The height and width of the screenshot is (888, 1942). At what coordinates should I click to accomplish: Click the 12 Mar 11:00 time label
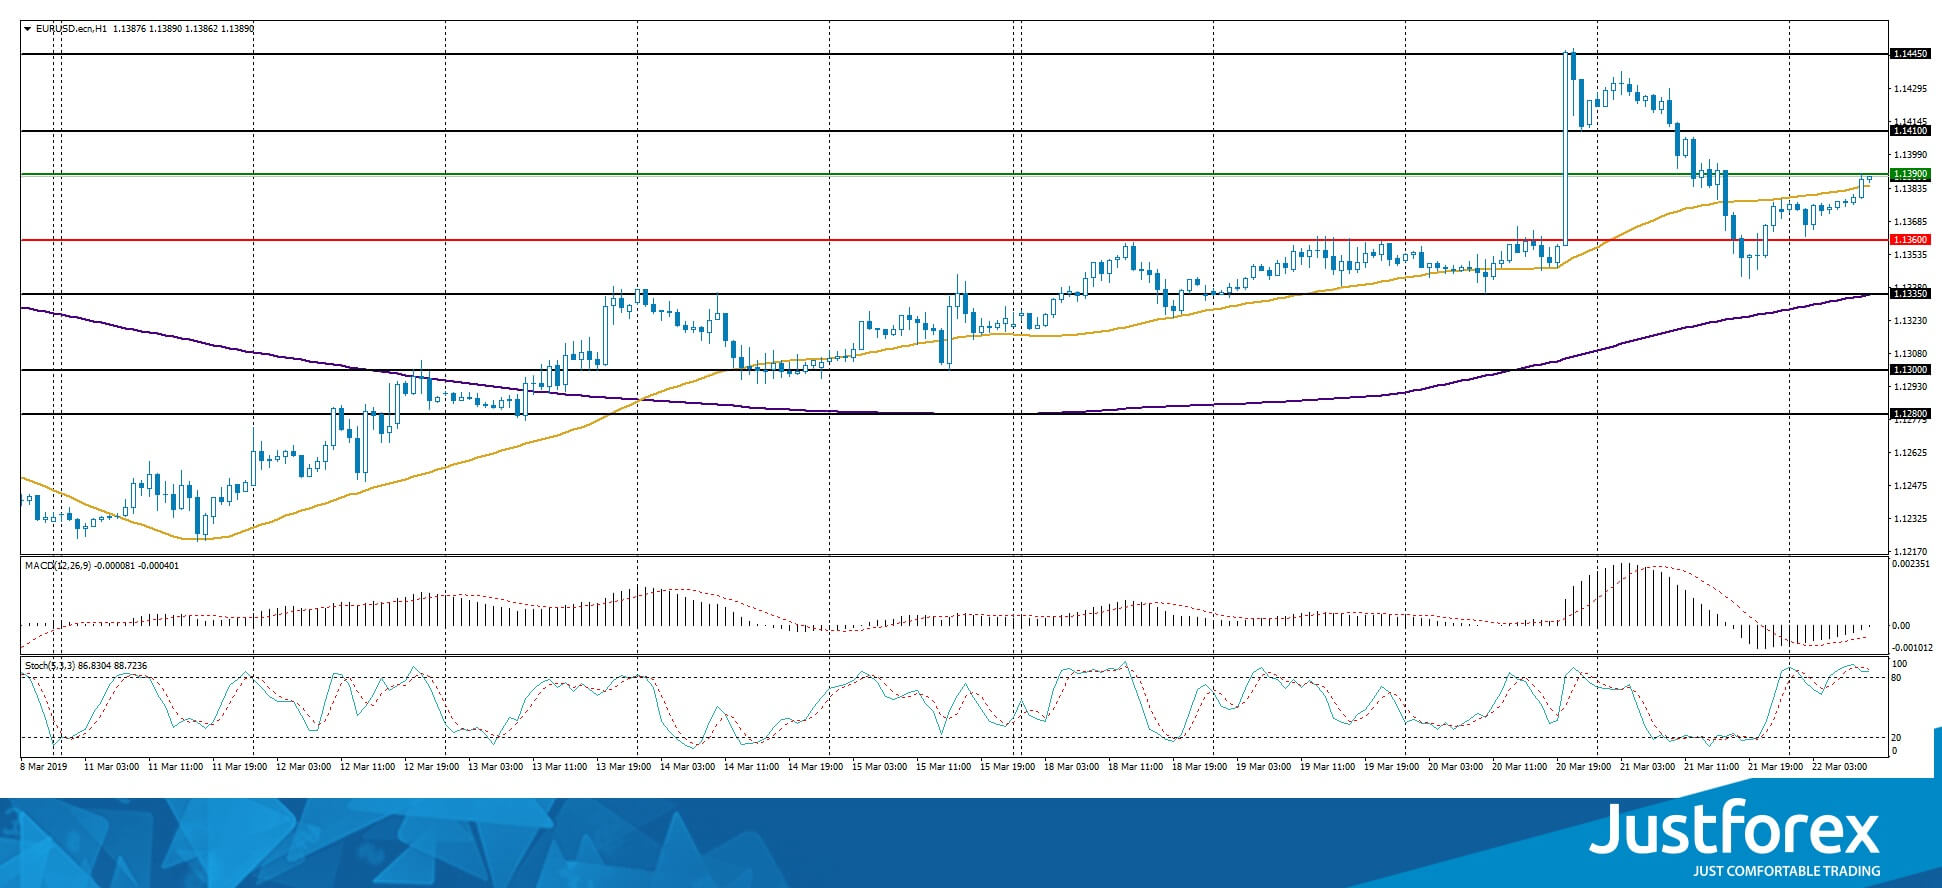pyautogui.click(x=368, y=767)
